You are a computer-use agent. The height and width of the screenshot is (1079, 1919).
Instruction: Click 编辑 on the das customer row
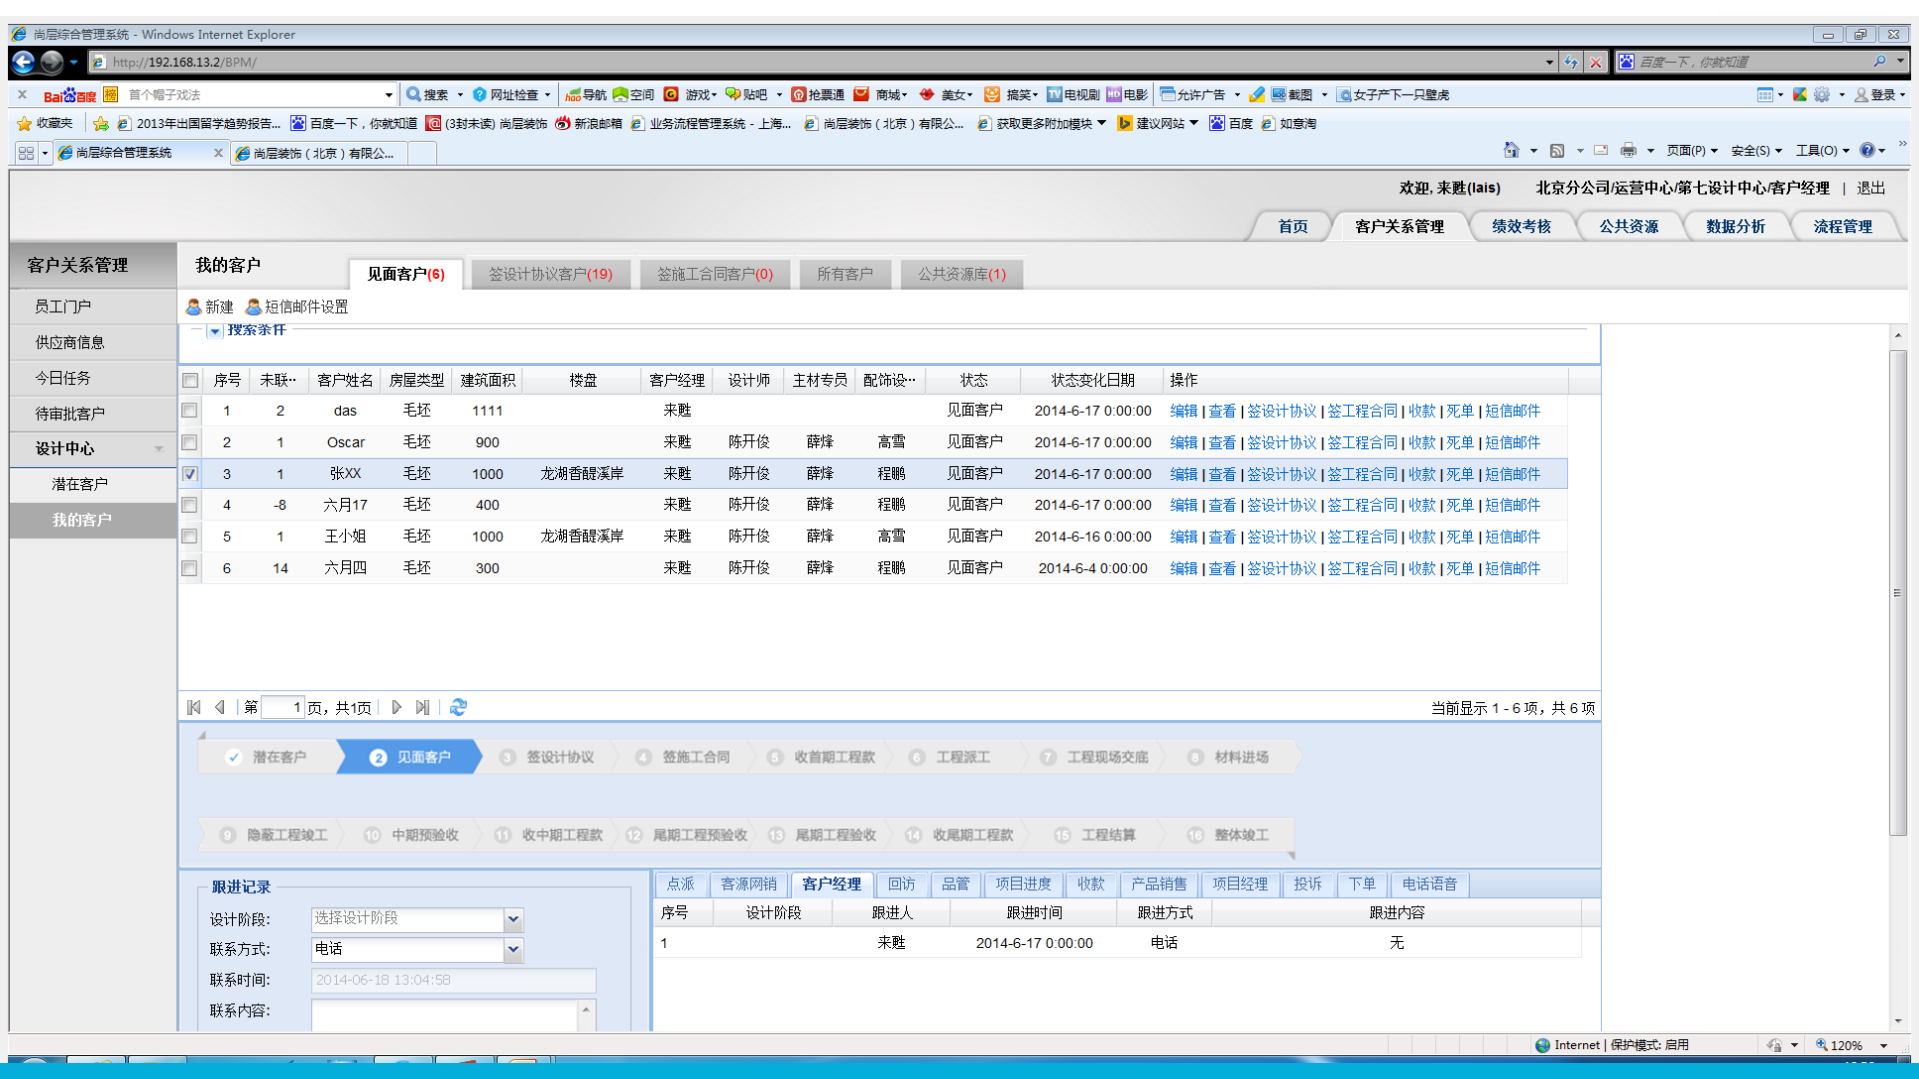(x=1182, y=410)
